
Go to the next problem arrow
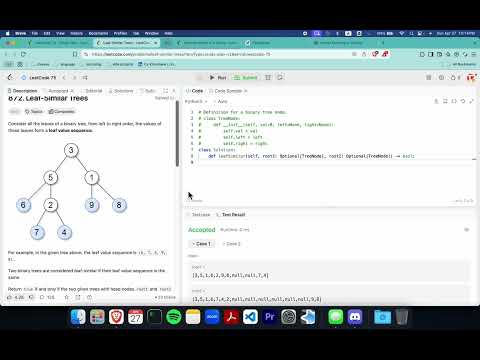pos(74,78)
